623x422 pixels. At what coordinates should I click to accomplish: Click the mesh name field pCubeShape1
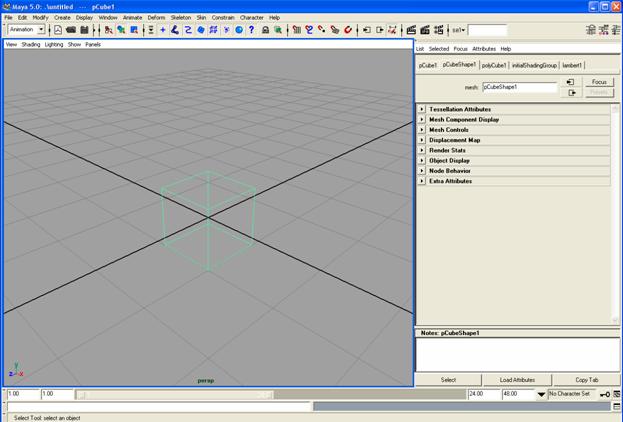tap(519, 87)
